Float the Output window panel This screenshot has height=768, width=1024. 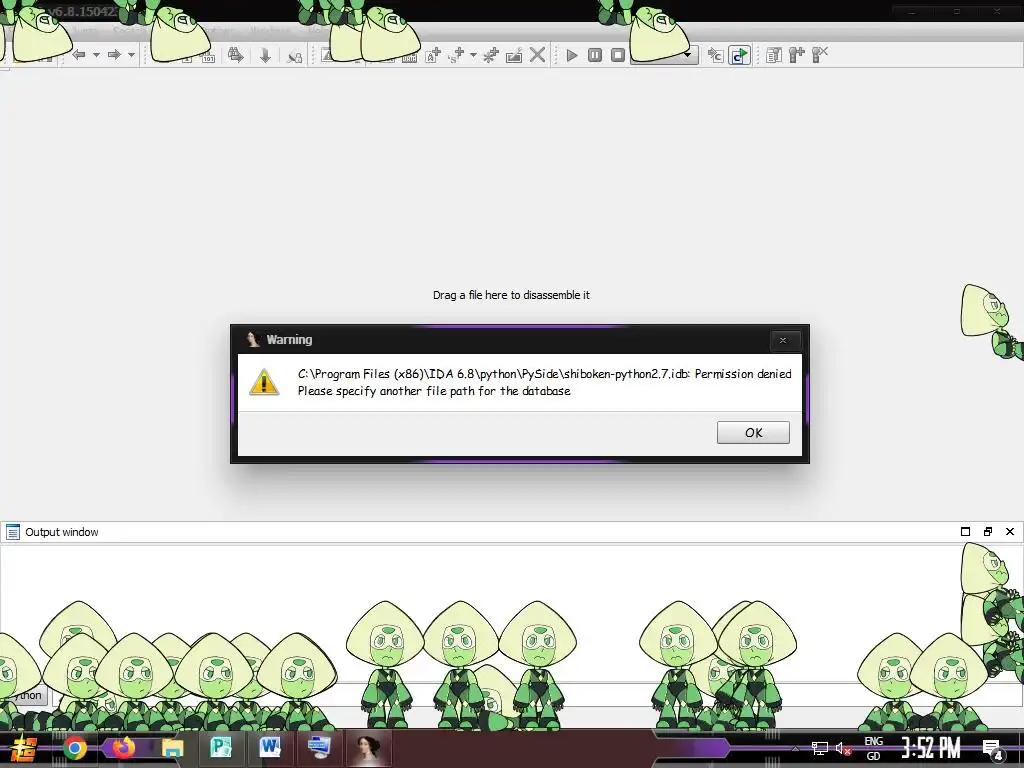click(x=987, y=532)
